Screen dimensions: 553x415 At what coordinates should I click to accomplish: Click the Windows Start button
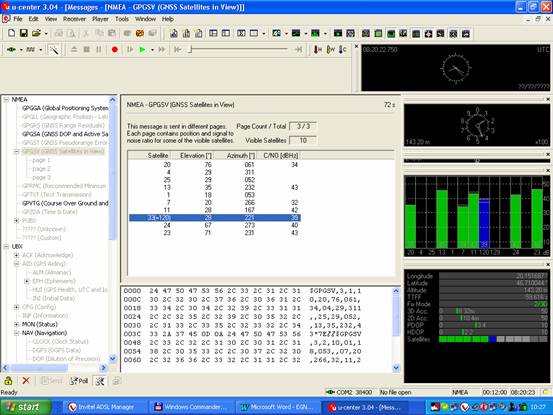click(x=25, y=407)
